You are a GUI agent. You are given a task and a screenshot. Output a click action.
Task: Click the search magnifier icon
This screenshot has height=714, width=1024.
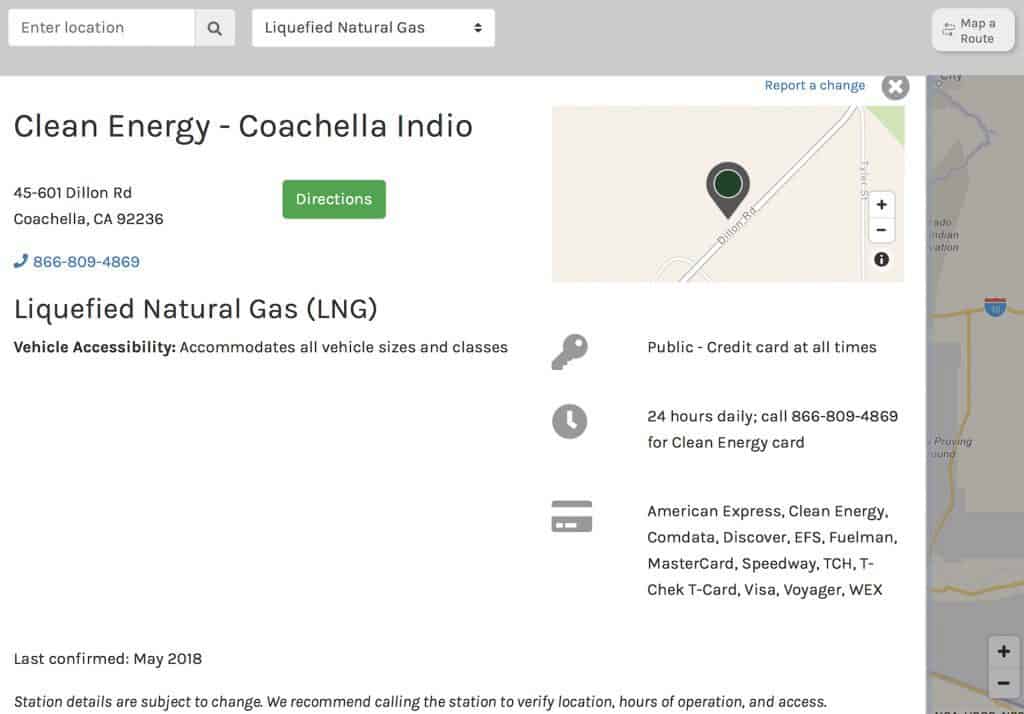tap(214, 27)
